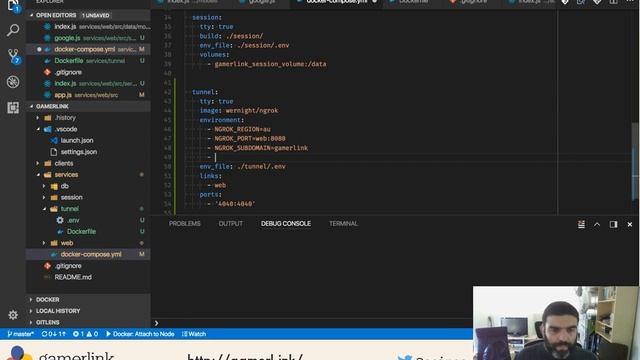Open the Extensions view icon

tap(13, 108)
